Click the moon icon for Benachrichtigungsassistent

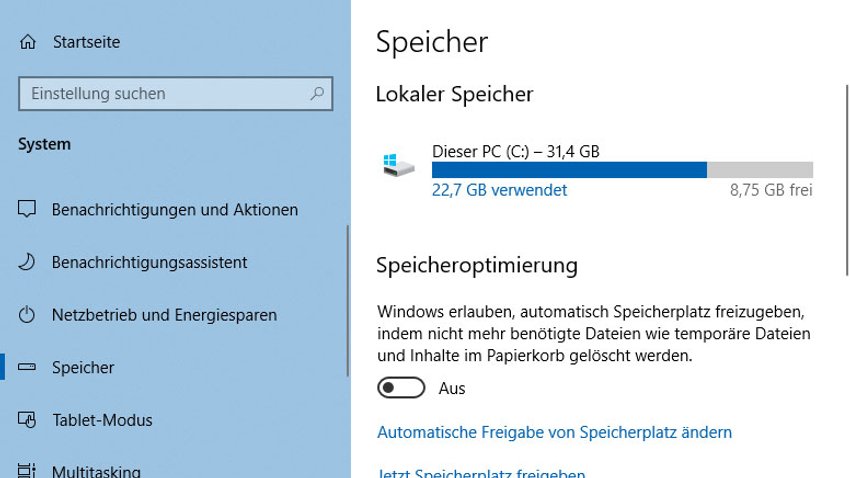click(27, 262)
